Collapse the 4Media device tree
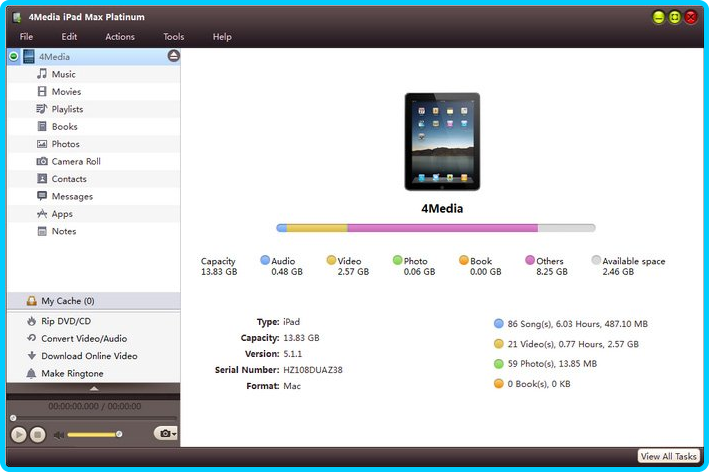 pyautogui.click(x=14, y=57)
